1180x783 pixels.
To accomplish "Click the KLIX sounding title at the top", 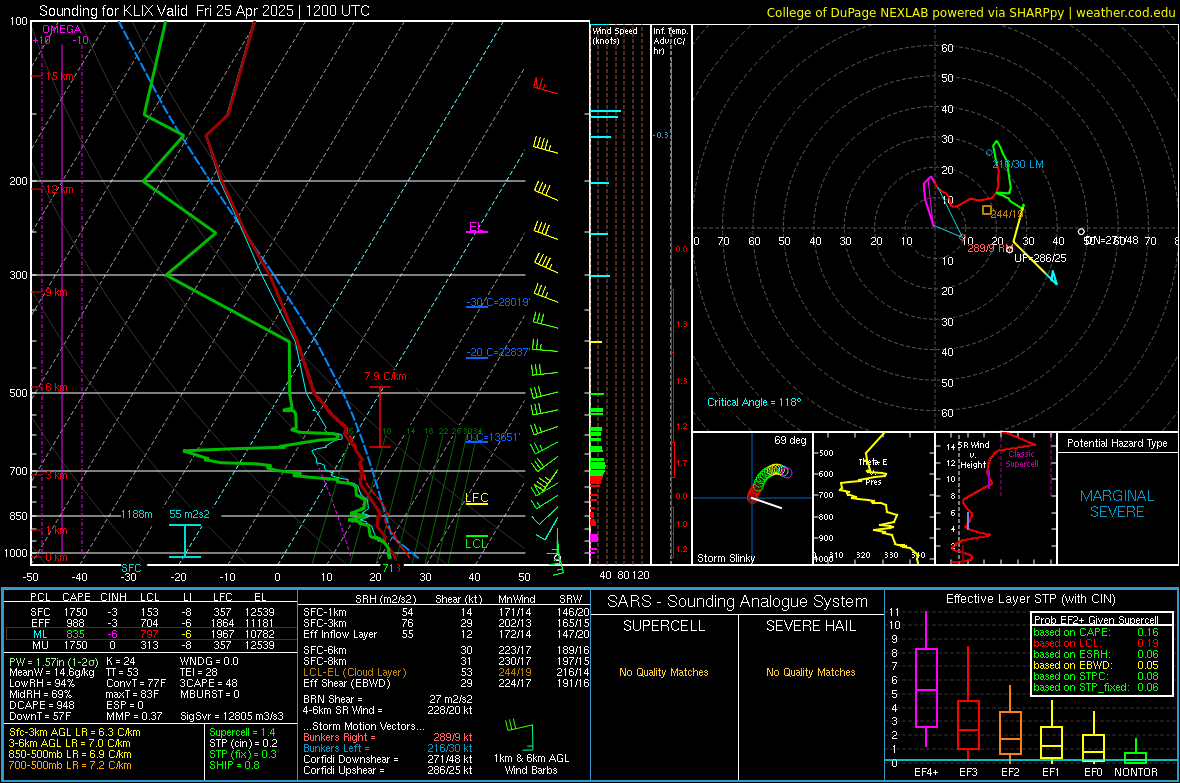I will coord(204,11).
